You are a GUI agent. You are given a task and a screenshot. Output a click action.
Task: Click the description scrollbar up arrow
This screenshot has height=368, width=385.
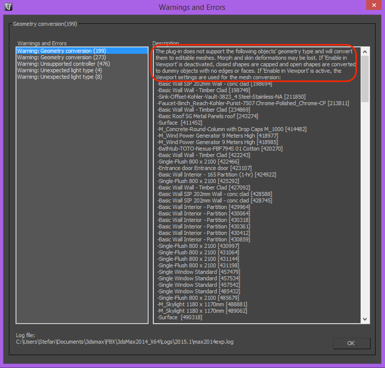[x=365, y=52]
